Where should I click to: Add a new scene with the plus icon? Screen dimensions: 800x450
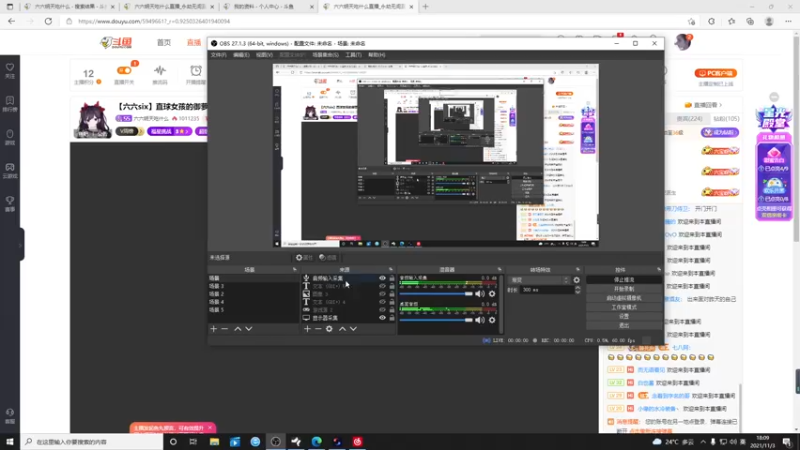(x=214, y=329)
